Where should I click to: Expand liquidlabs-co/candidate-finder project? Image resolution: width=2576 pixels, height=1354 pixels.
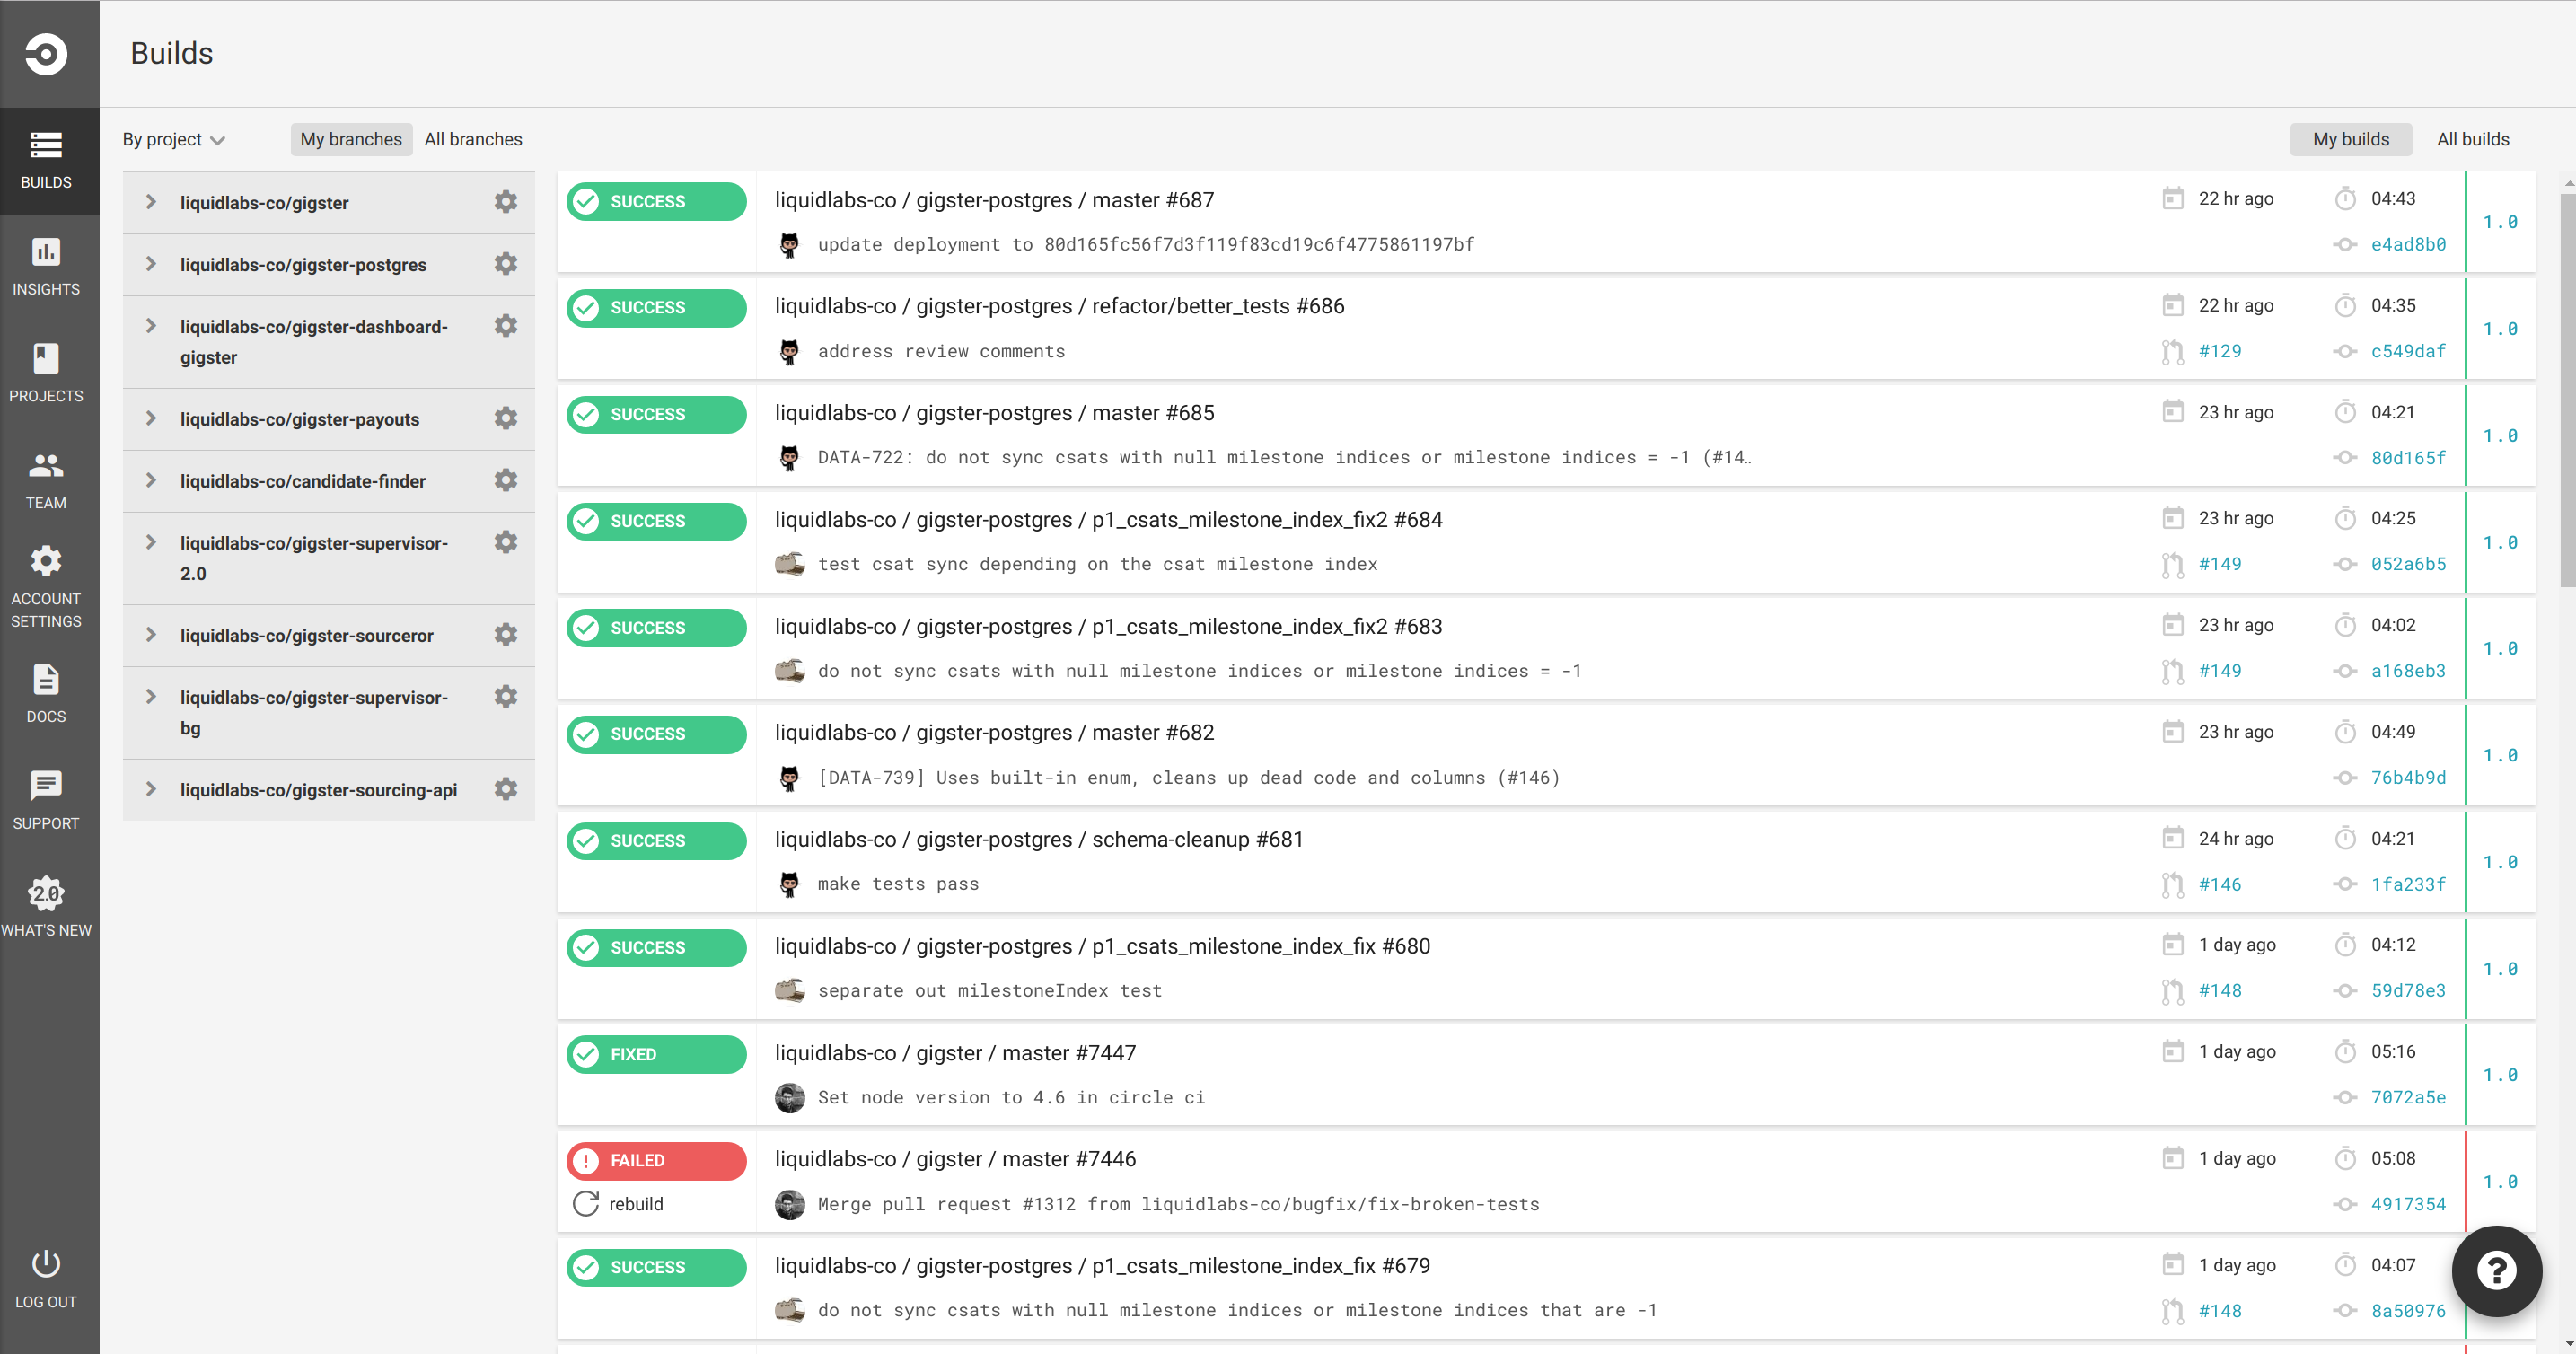[x=151, y=480]
